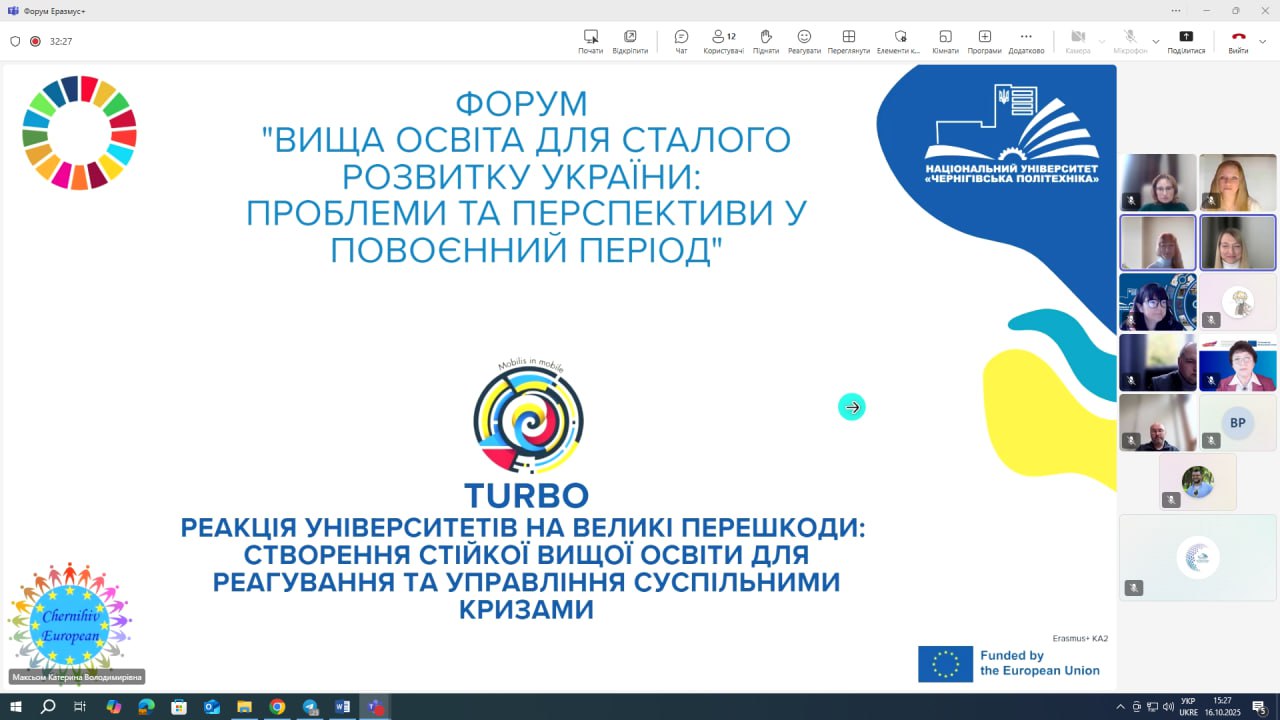The width and height of the screenshot is (1280, 720).
Task: Show hidden system tray icons chevron
Action: tap(1120, 707)
